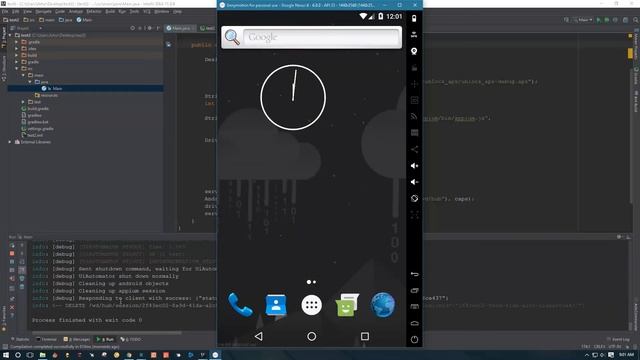640x360 pixels.
Task: Open File Explorer from the taskbar
Action: coord(42,355)
